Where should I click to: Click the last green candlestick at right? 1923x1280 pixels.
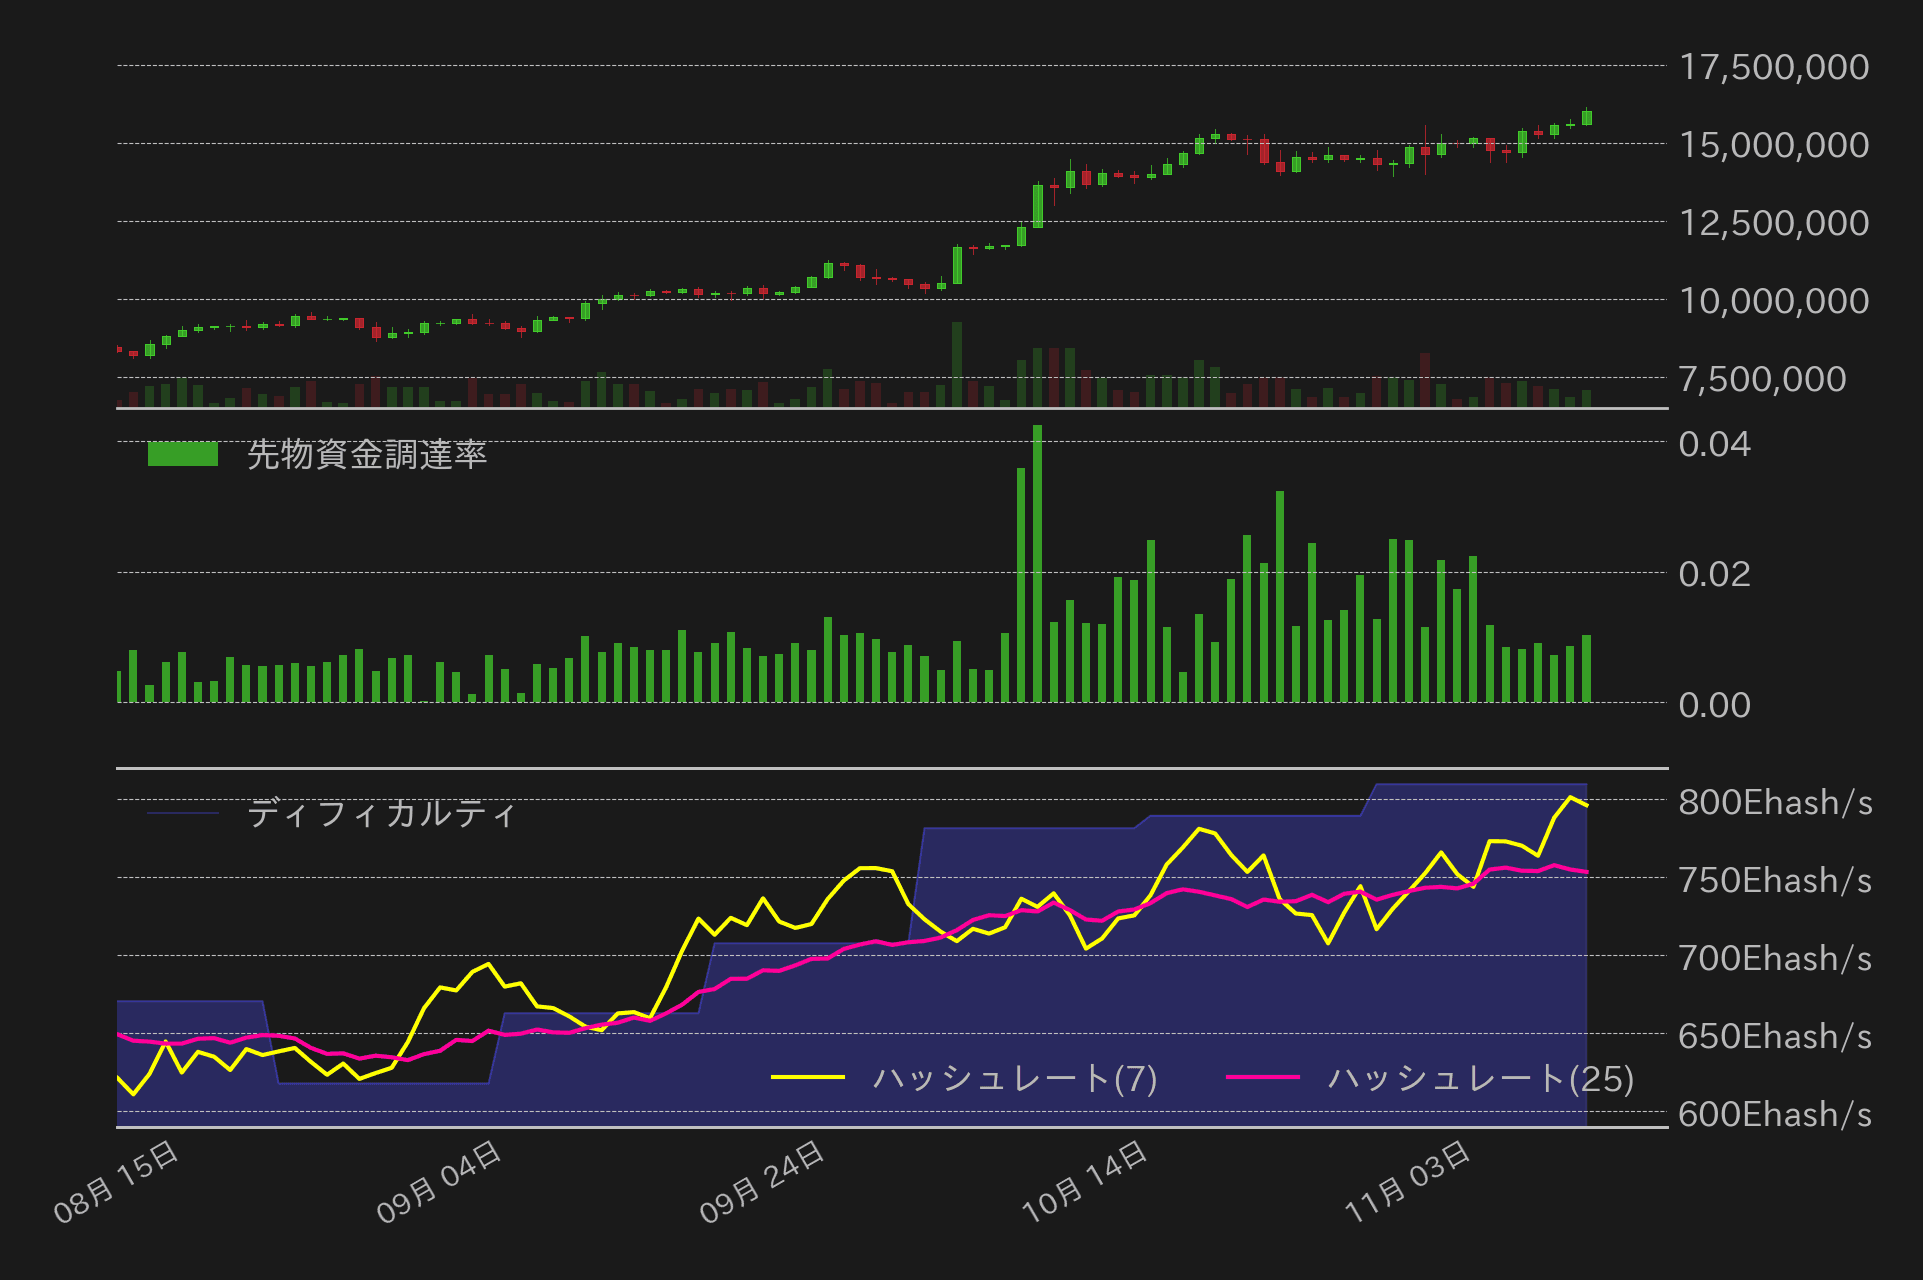(1587, 118)
